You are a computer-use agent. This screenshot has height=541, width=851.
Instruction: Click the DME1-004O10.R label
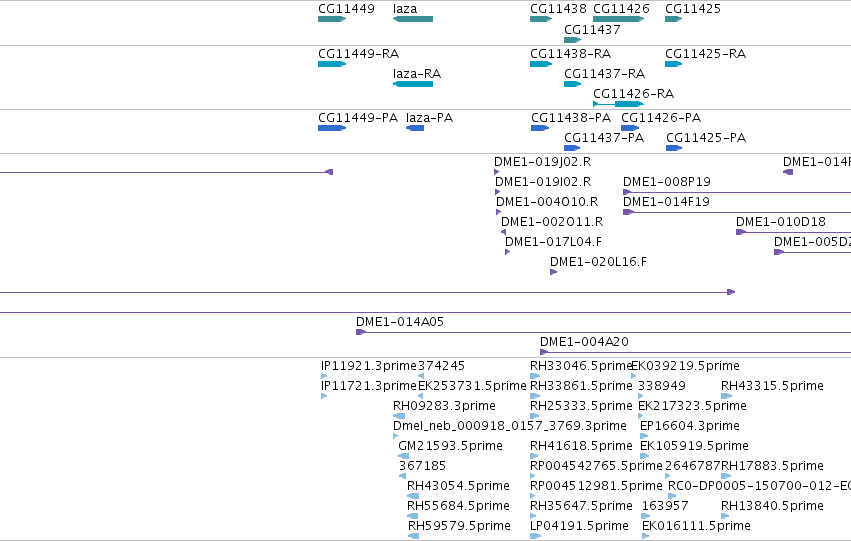[547, 202]
